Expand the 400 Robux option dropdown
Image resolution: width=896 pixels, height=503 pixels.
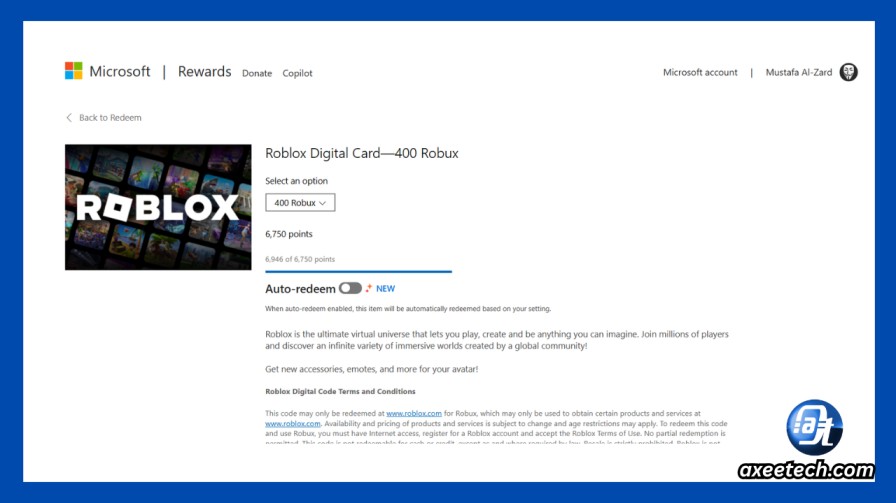coord(300,203)
